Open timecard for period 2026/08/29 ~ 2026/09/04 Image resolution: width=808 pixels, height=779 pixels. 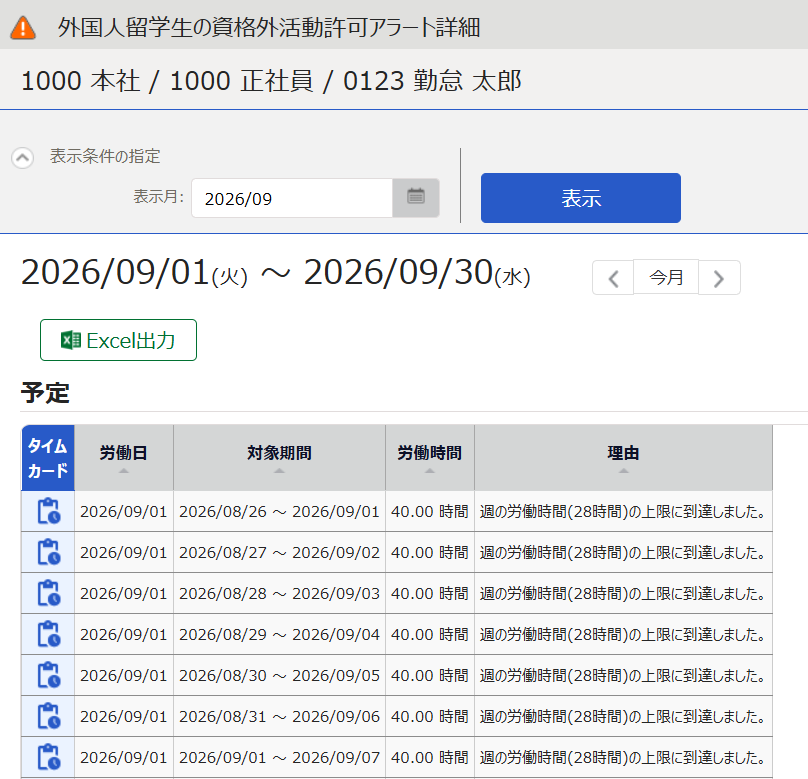point(48,634)
